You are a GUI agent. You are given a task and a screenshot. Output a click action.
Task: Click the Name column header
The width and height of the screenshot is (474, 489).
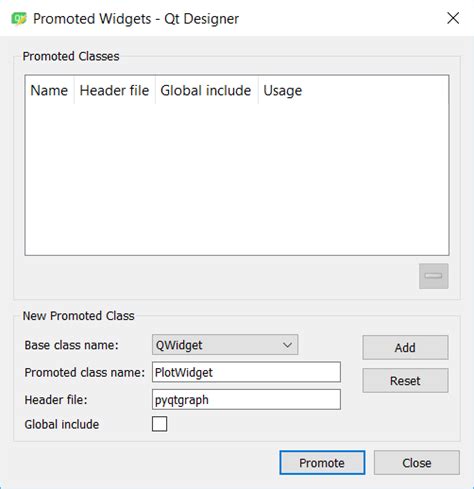coord(49,90)
